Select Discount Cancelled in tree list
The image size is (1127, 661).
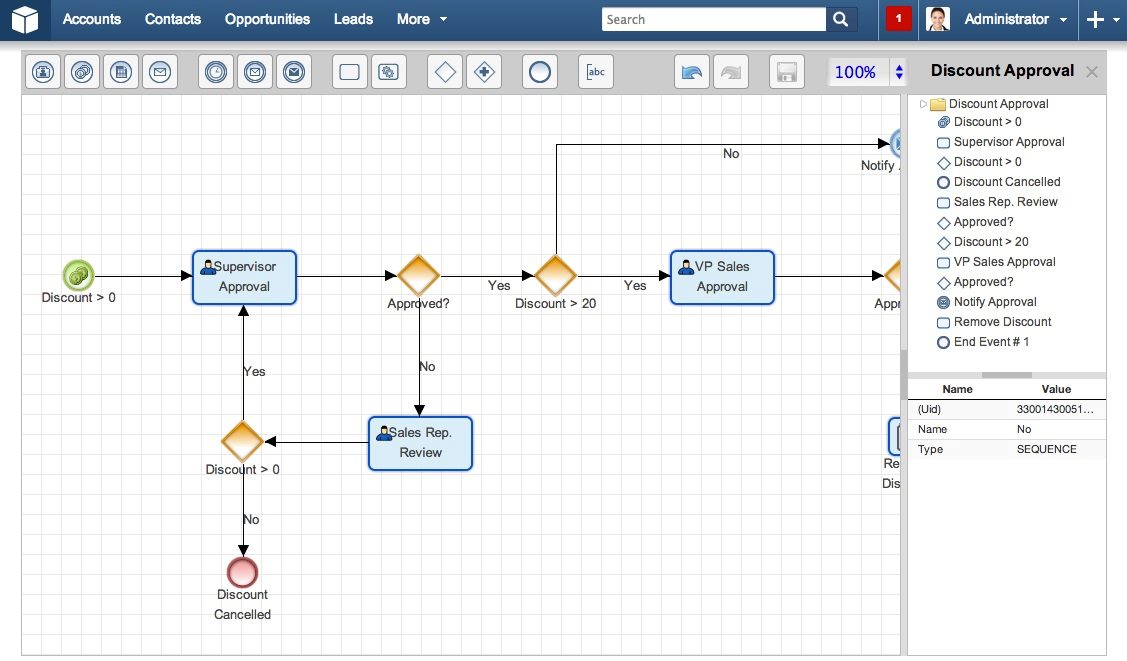[x=1006, y=182]
